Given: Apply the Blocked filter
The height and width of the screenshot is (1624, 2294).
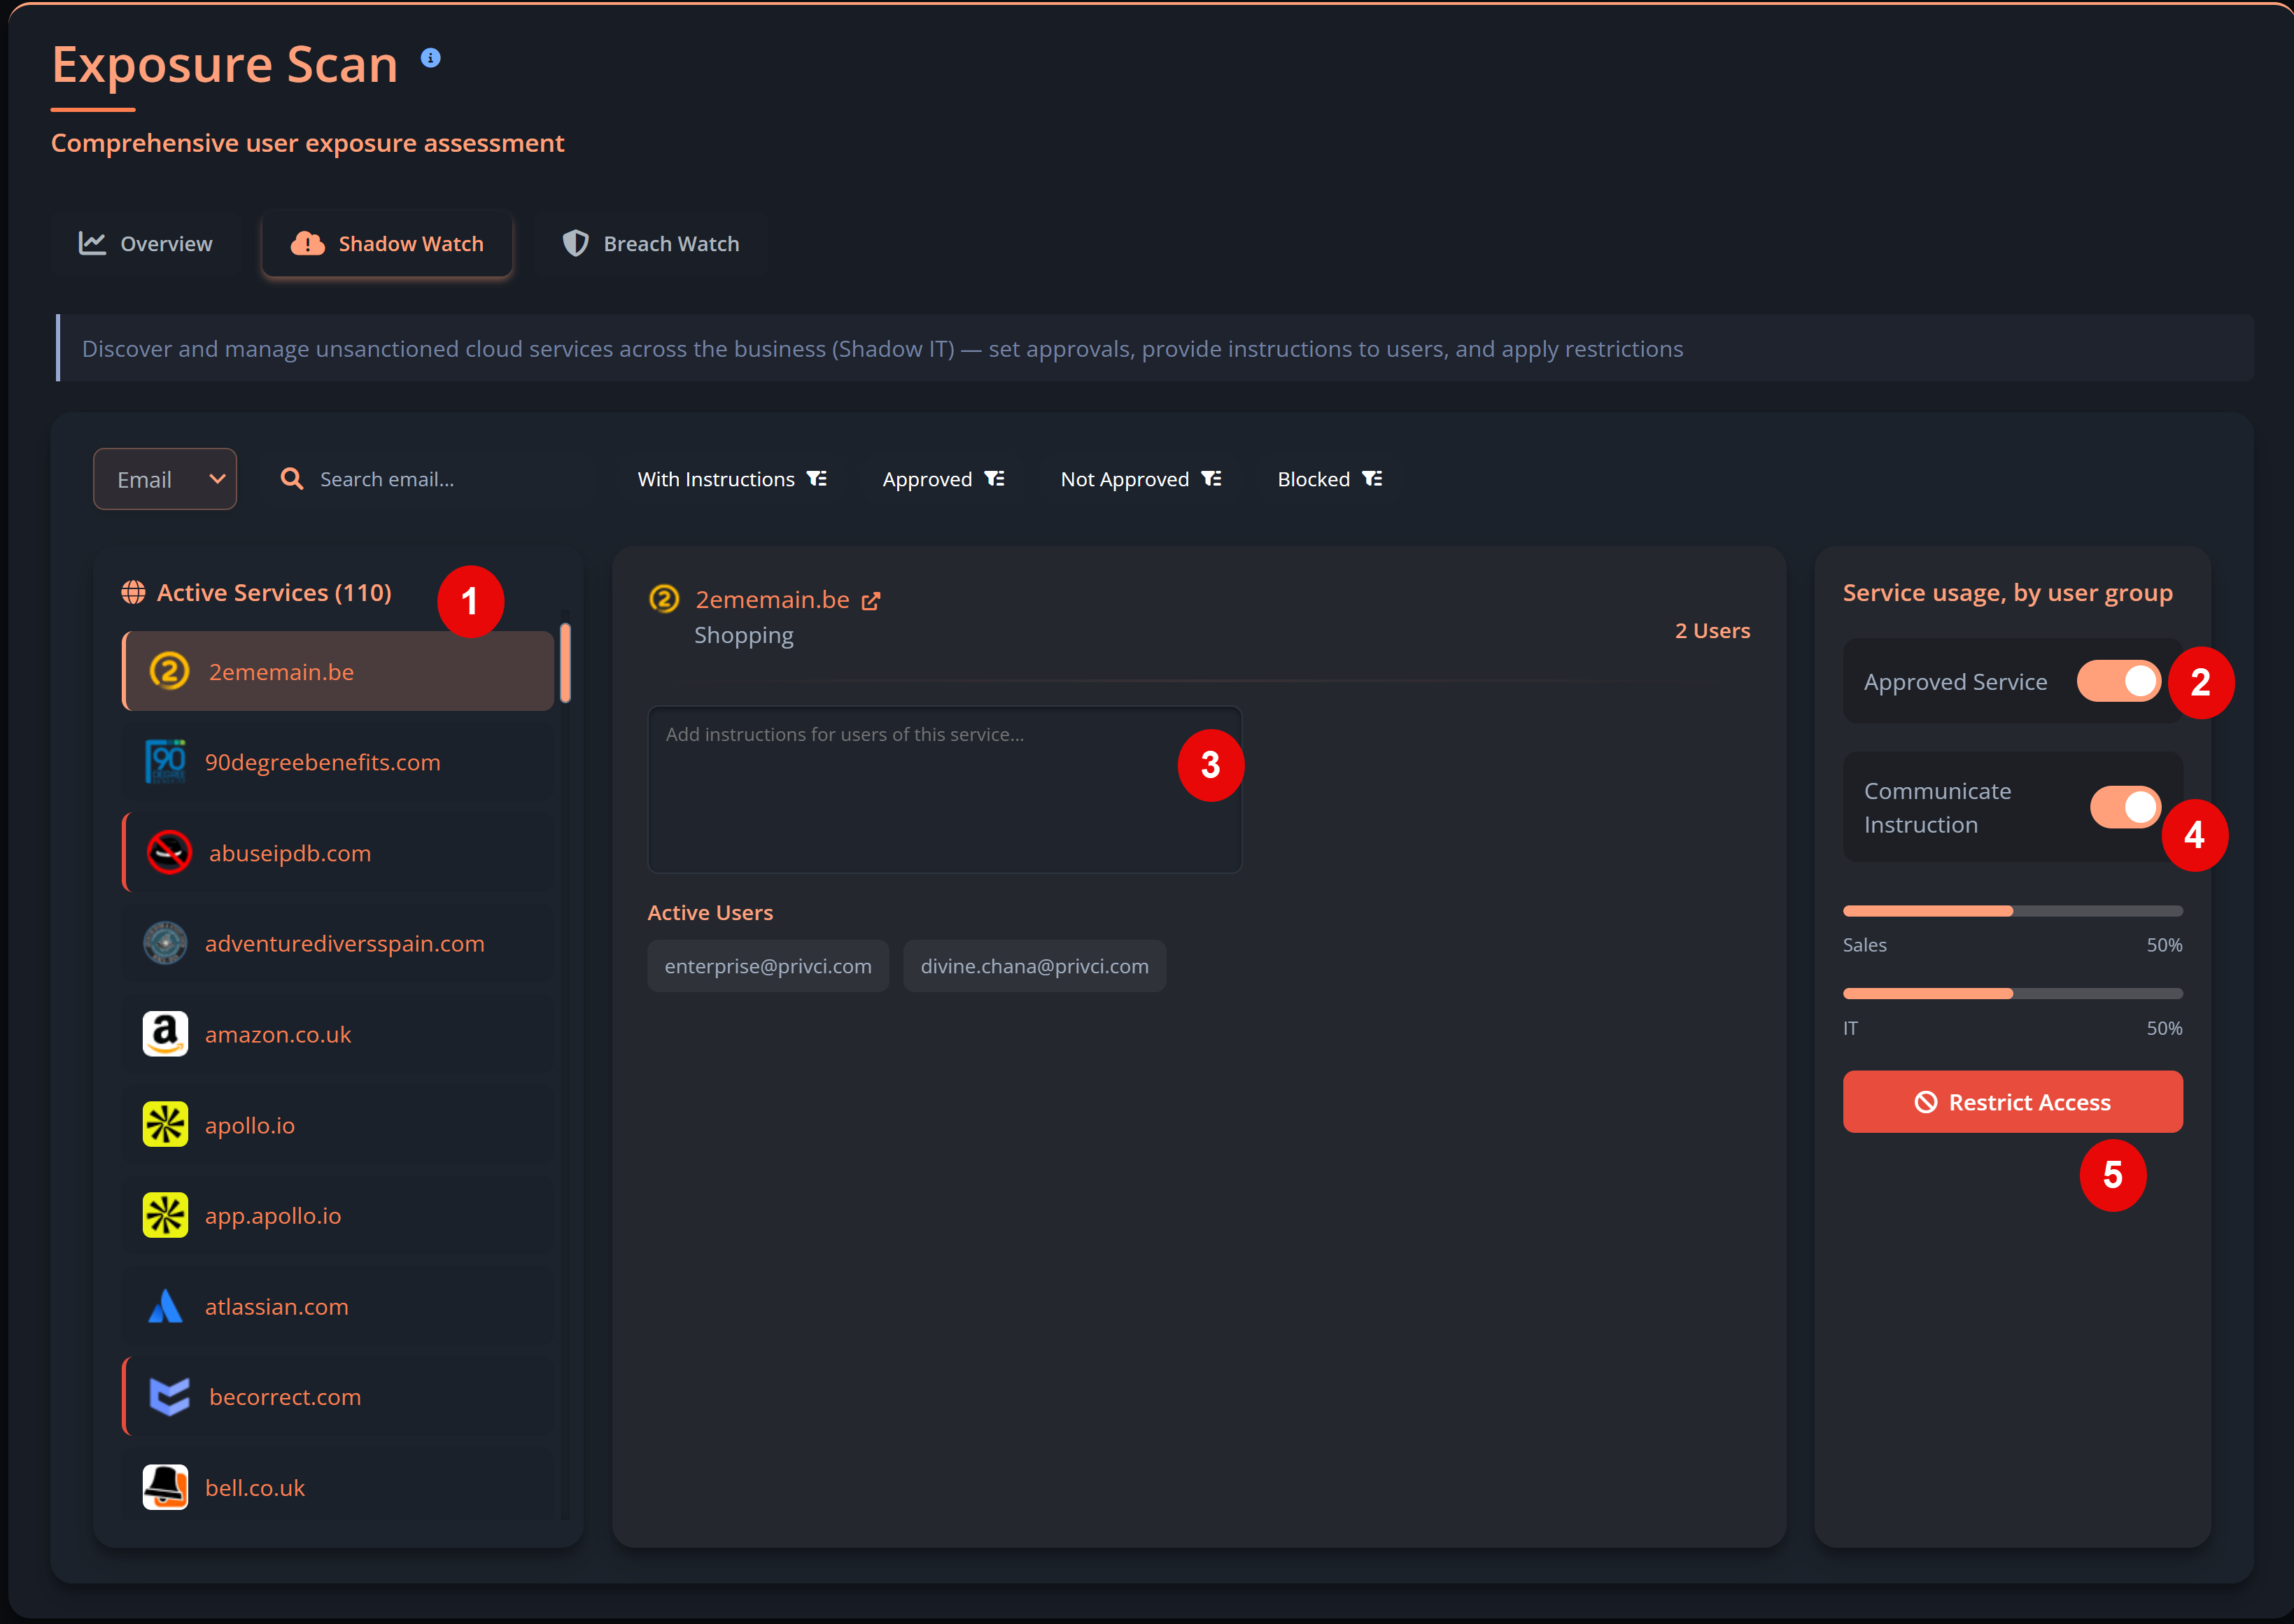Looking at the screenshot, I should pyautogui.click(x=1330, y=479).
